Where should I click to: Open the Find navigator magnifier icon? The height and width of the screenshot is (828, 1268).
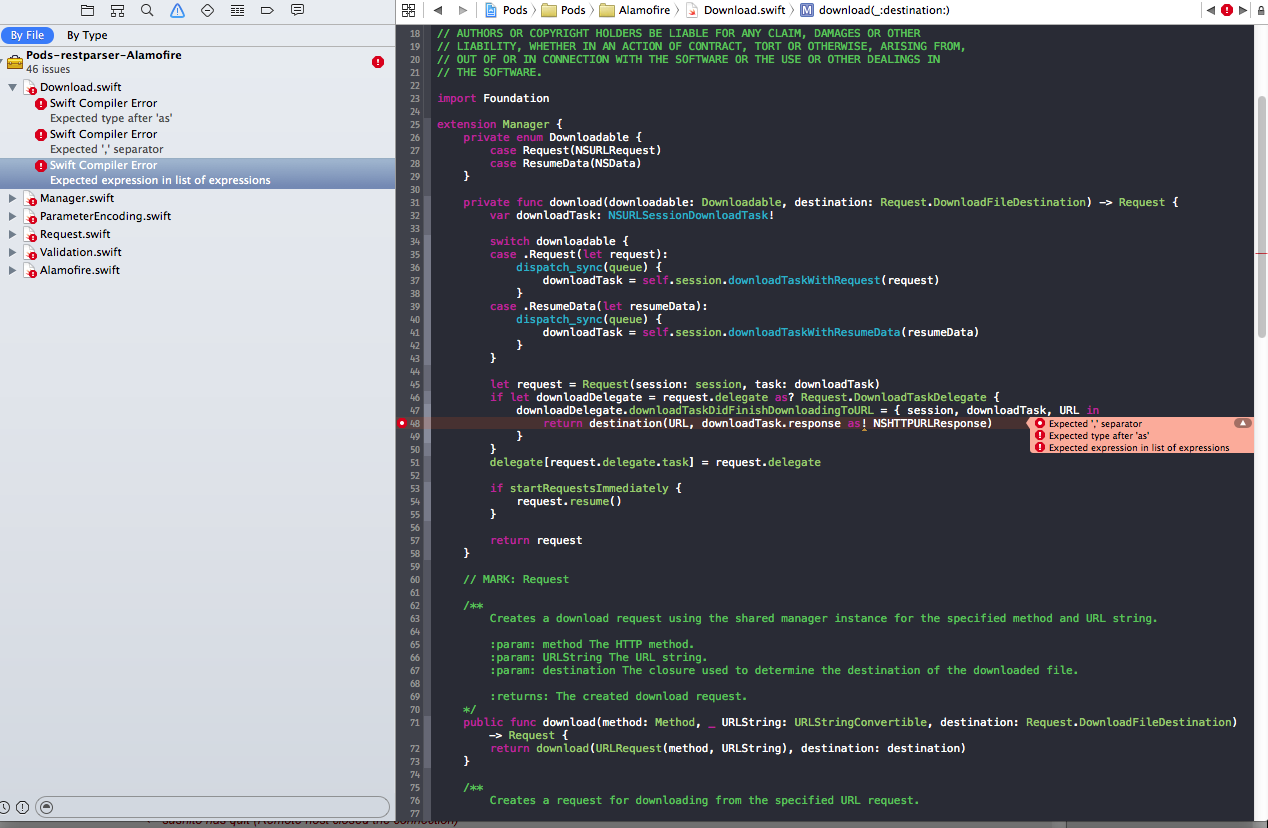(x=147, y=10)
